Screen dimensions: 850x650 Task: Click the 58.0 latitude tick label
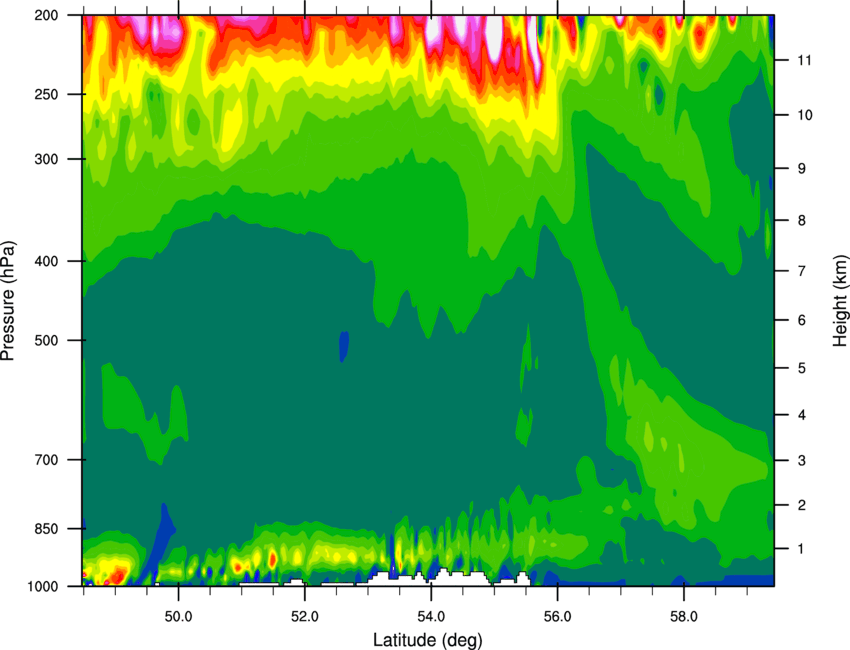tap(684, 617)
